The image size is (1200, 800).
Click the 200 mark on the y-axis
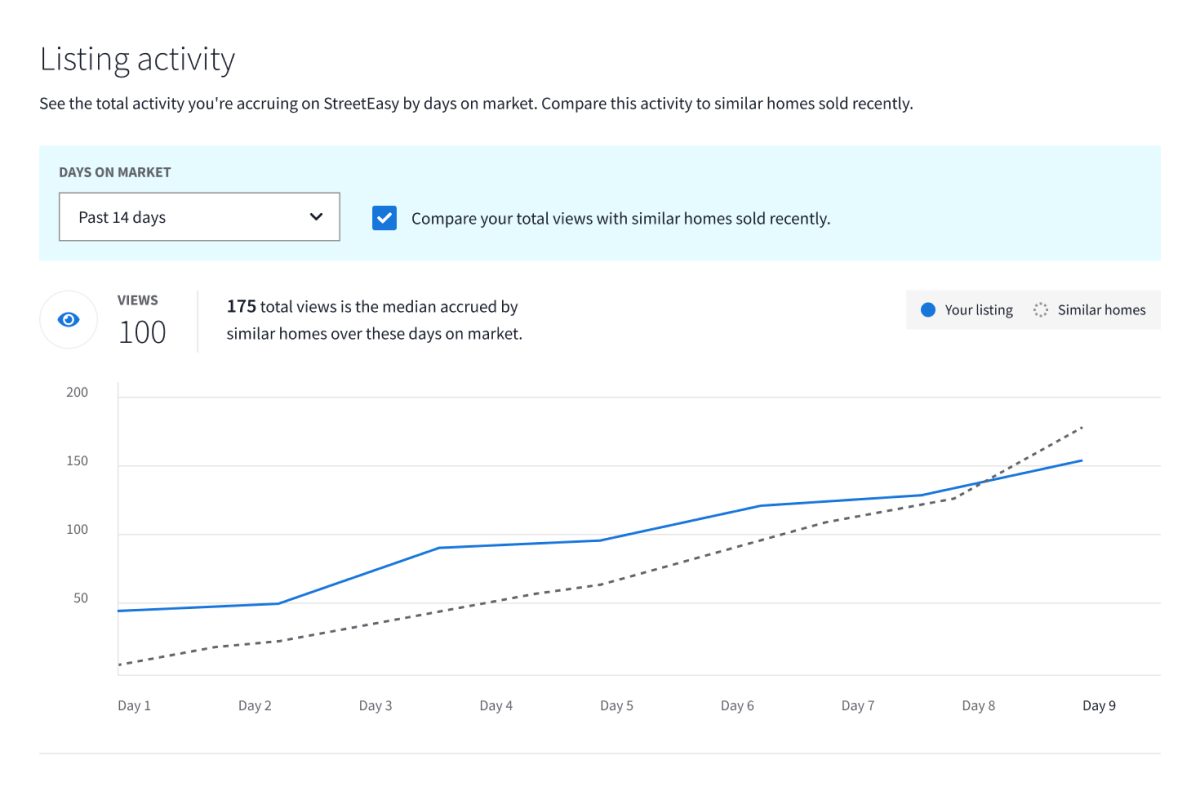78,392
